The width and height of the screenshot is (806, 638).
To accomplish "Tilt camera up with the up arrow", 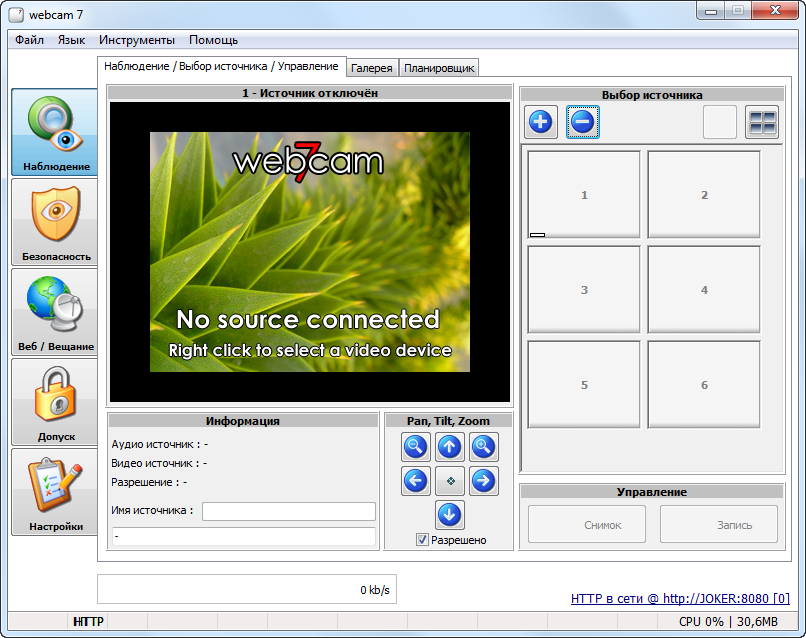I will (x=450, y=447).
